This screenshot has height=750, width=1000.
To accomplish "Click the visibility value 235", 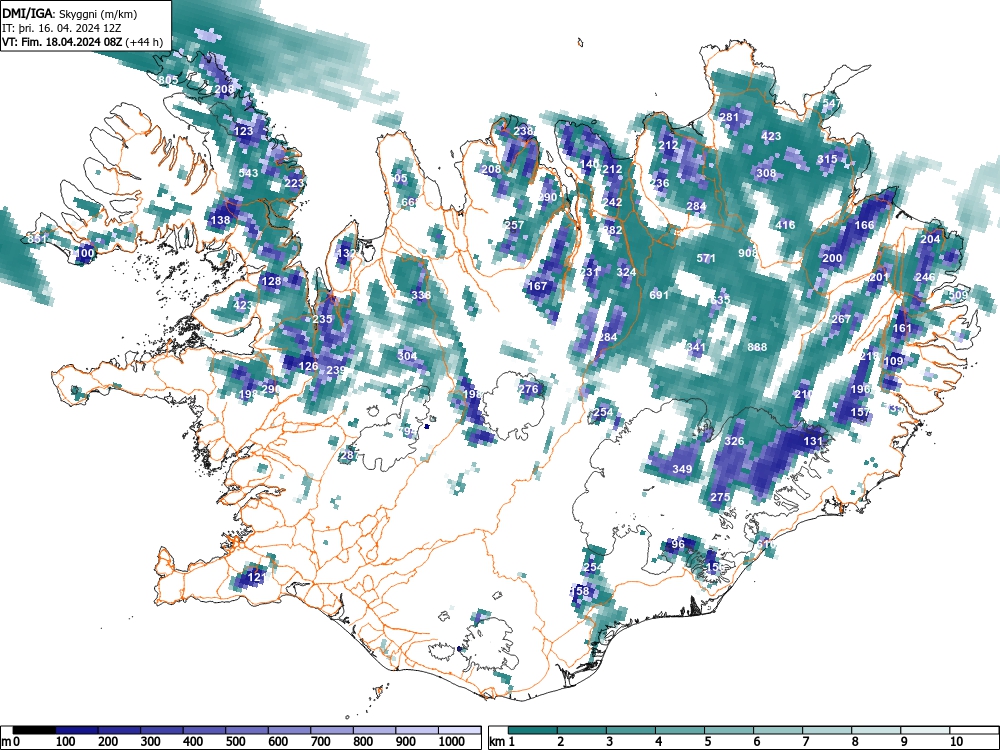I will coord(323,319).
